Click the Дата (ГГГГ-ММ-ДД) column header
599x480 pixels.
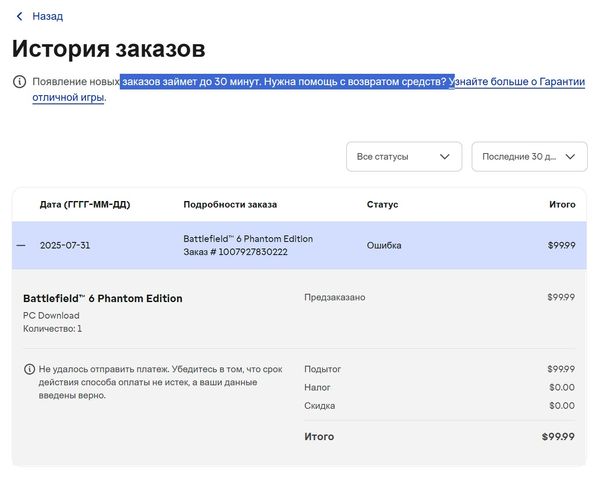point(85,204)
